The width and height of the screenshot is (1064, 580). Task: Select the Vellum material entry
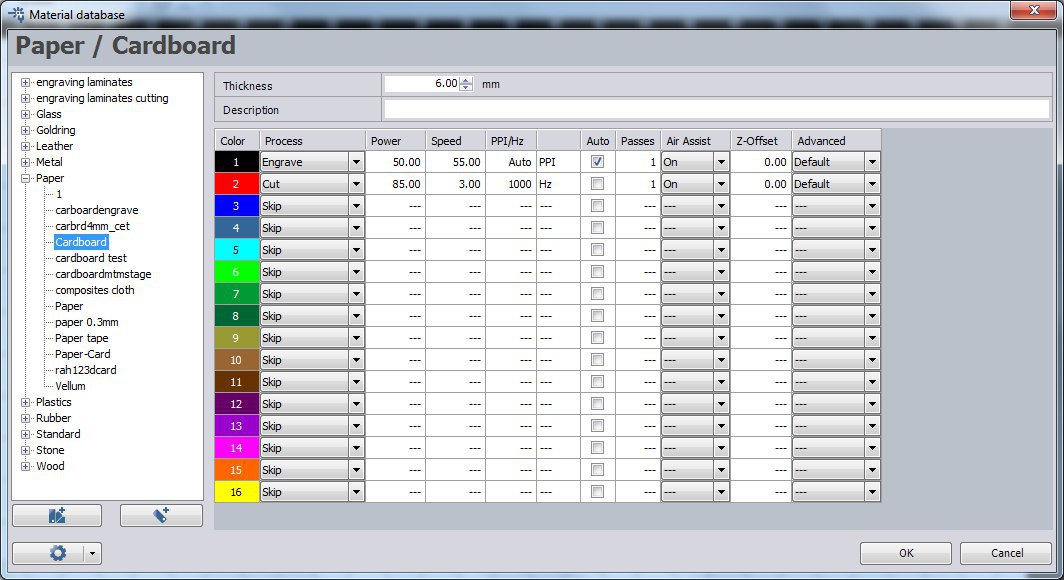pyautogui.click(x=70, y=386)
